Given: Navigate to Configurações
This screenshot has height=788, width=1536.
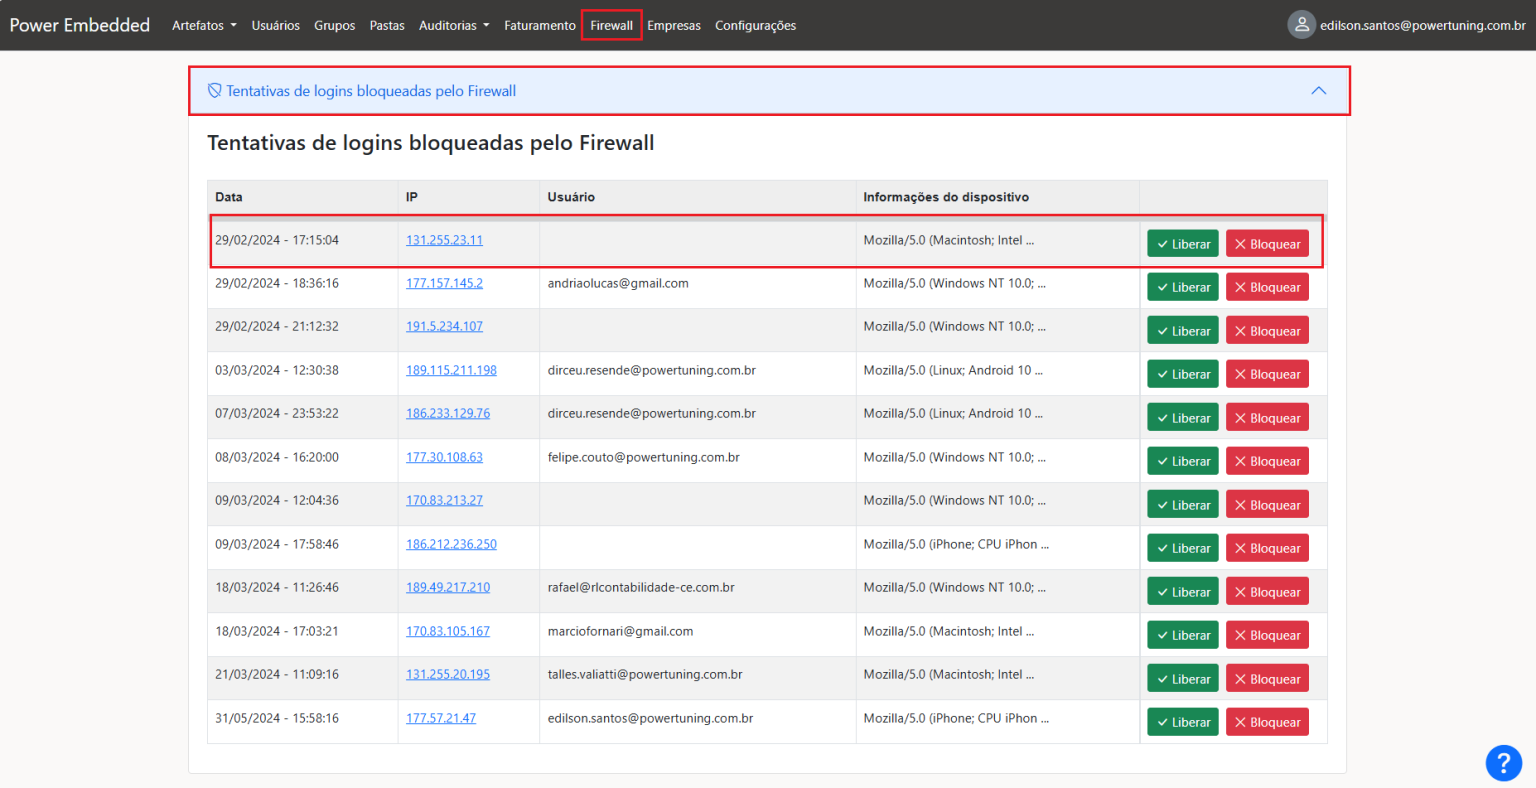Looking at the screenshot, I should pos(755,26).
